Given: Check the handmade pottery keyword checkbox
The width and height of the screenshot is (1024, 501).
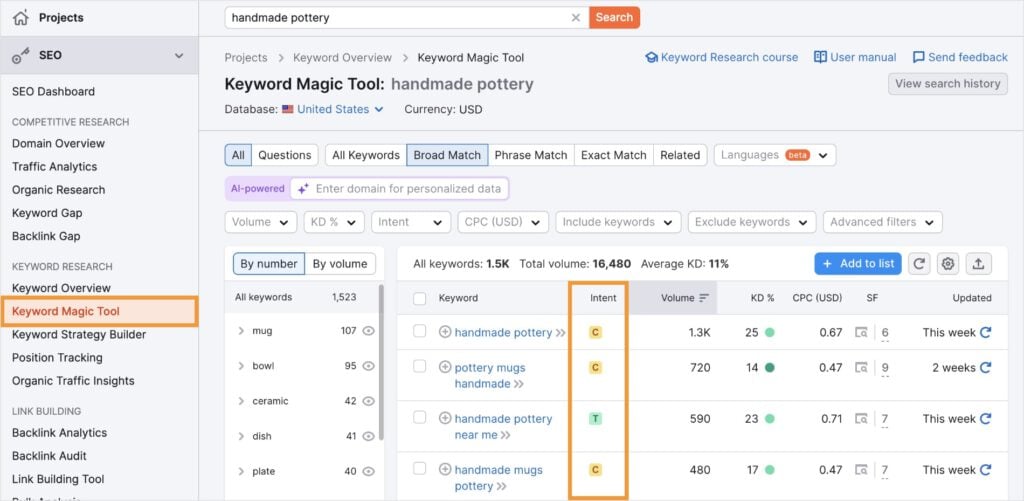Looking at the screenshot, I should pyautogui.click(x=420, y=332).
